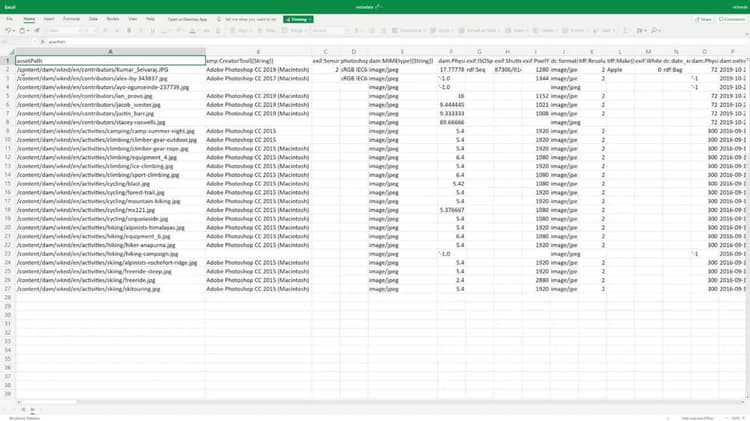This screenshot has height=421, width=750.
Task: Open the Paste dropdown arrow
Action: point(28,31)
